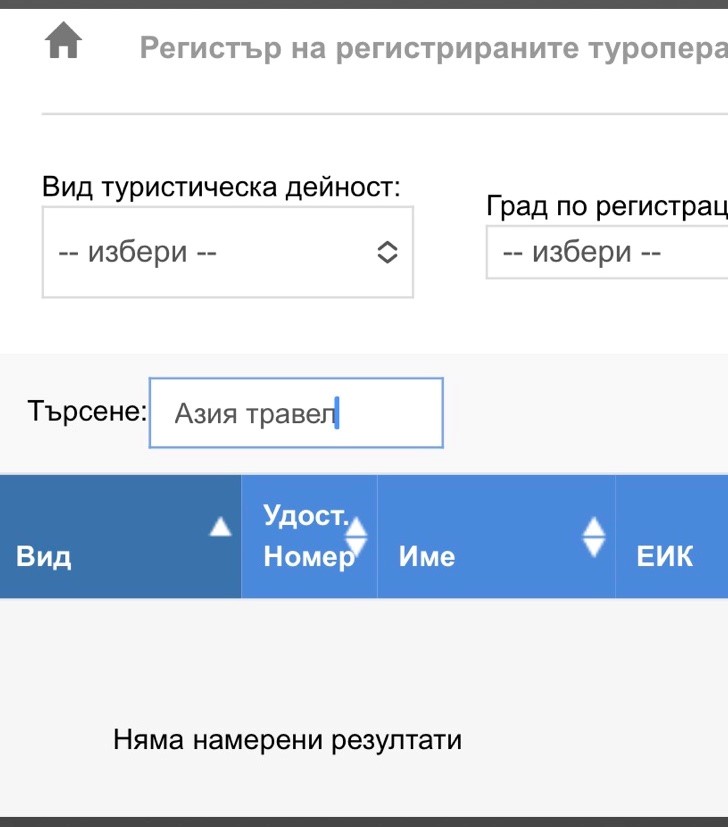Go to the home page icon

point(64,43)
